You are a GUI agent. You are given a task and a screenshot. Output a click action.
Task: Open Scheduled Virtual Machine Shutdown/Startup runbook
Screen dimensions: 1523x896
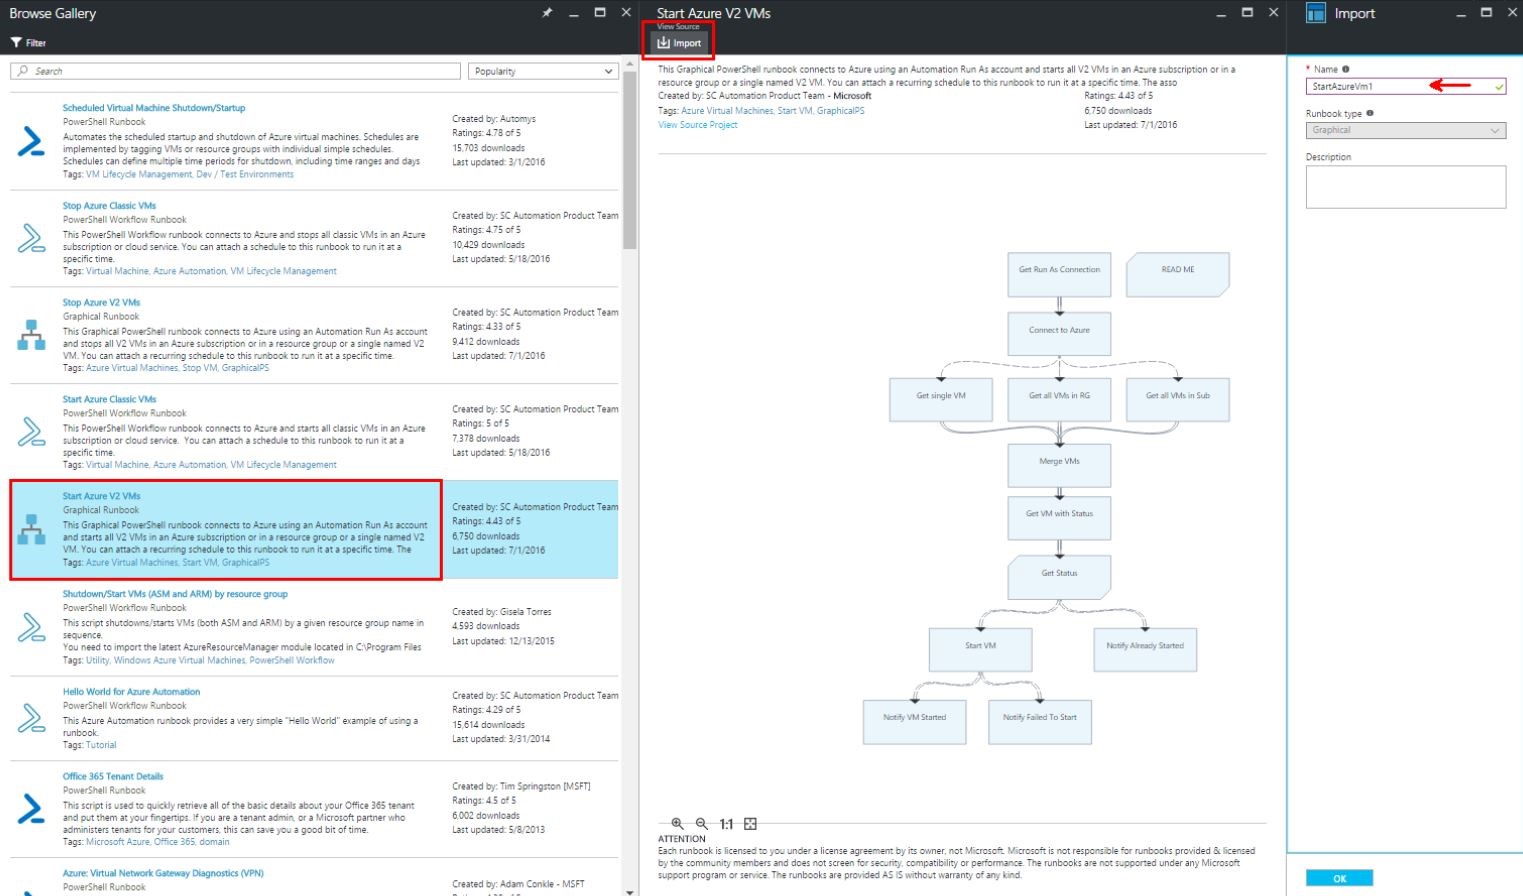click(x=154, y=108)
